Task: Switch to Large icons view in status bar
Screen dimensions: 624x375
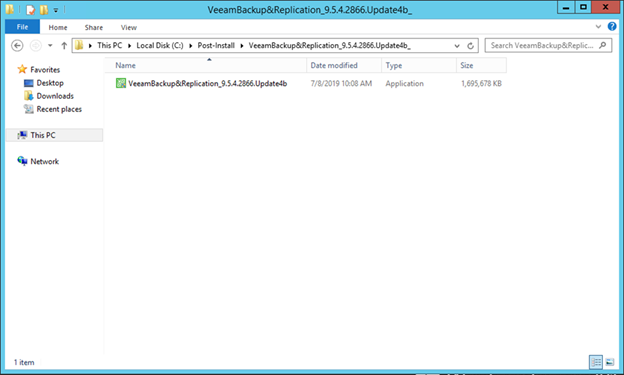Action: [x=610, y=362]
